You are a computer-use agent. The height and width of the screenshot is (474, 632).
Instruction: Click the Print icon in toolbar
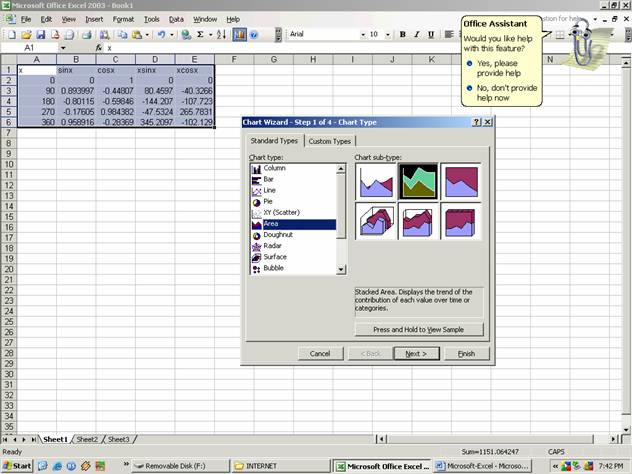tap(86, 35)
